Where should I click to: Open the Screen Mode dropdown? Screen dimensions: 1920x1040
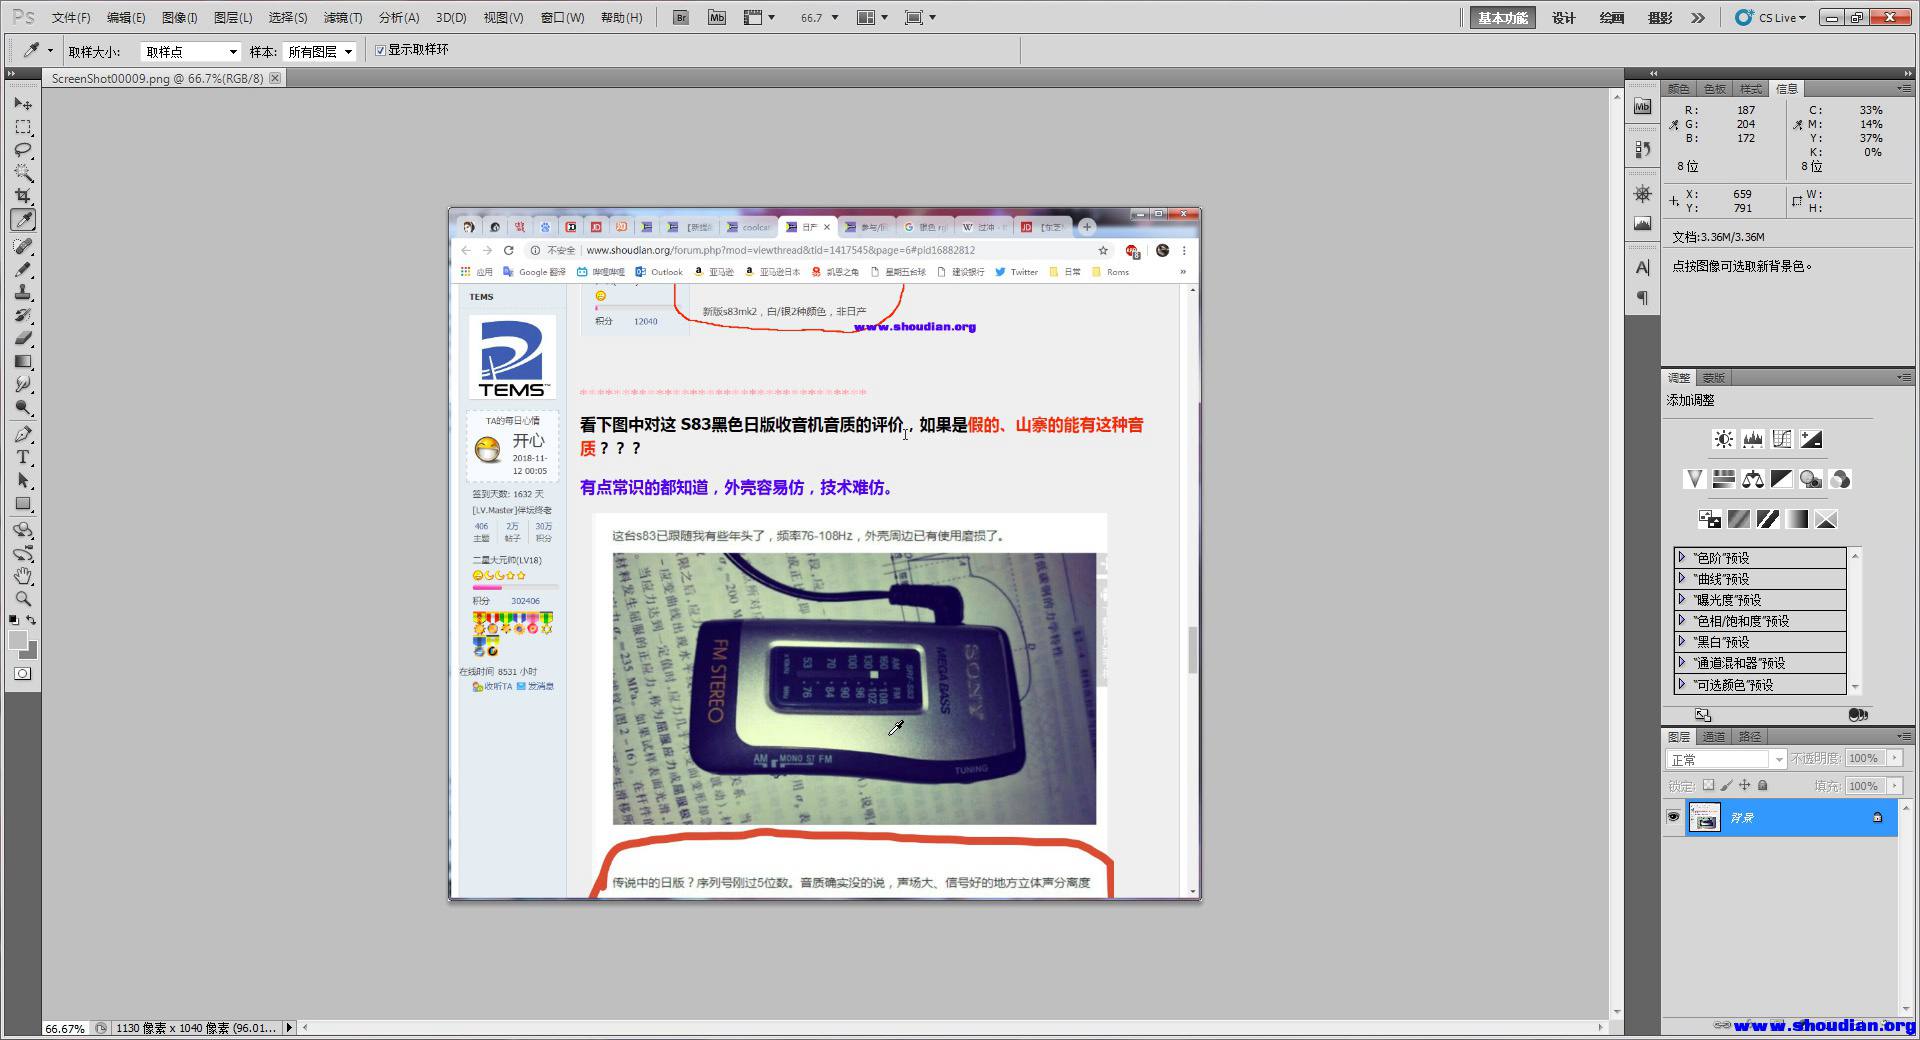[920, 17]
